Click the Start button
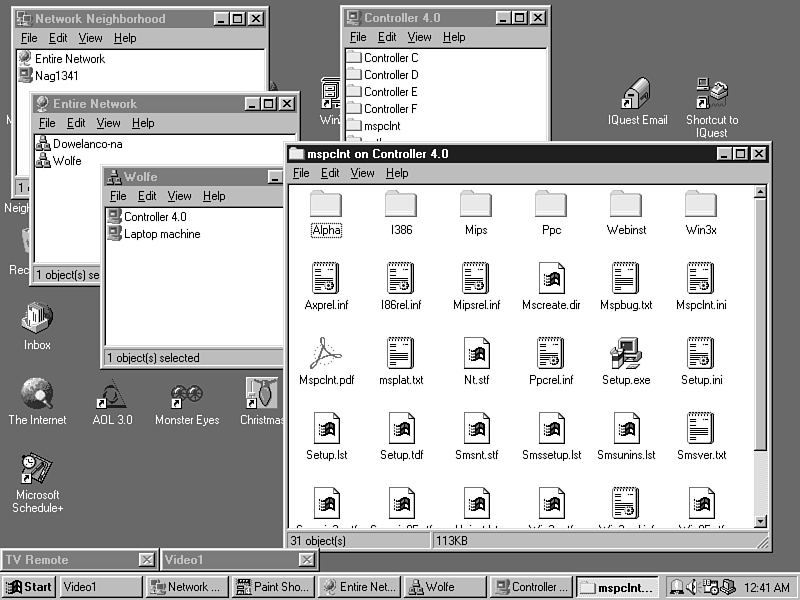 [x=29, y=587]
